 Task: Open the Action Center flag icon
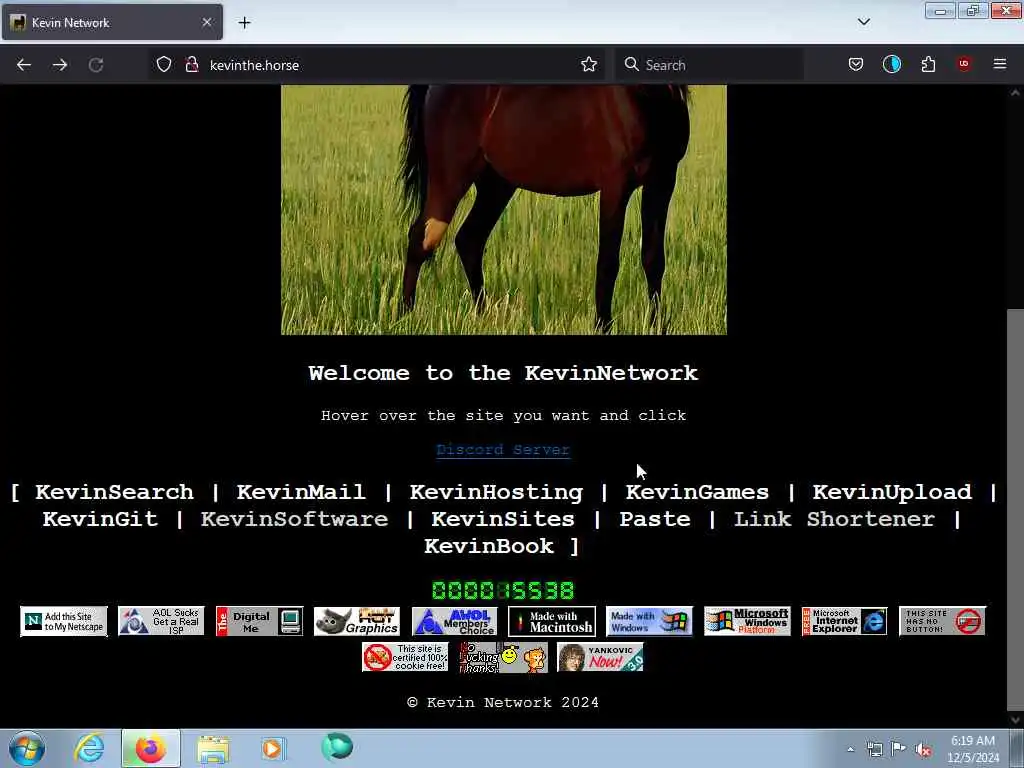coord(899,749)
